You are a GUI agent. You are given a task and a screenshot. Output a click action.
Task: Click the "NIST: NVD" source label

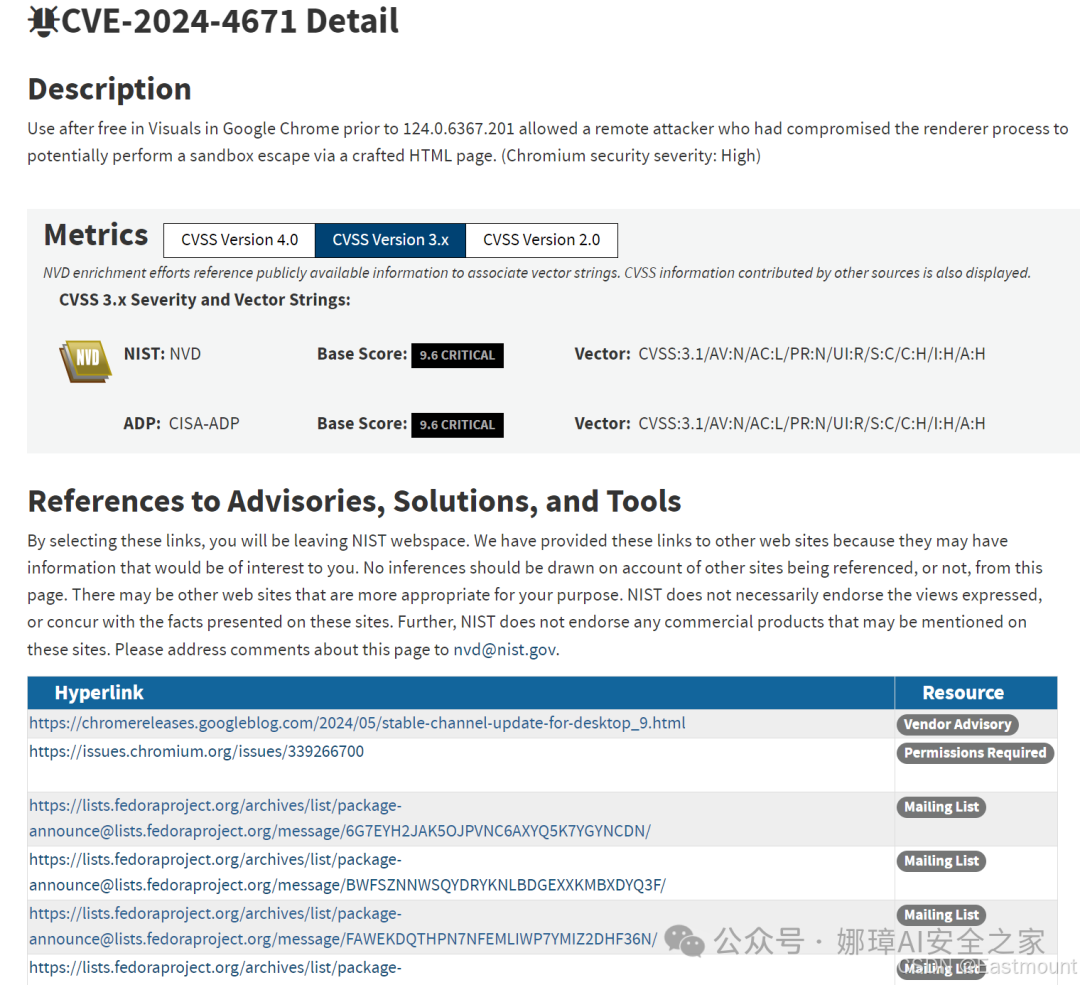click(x=163, y=354)
